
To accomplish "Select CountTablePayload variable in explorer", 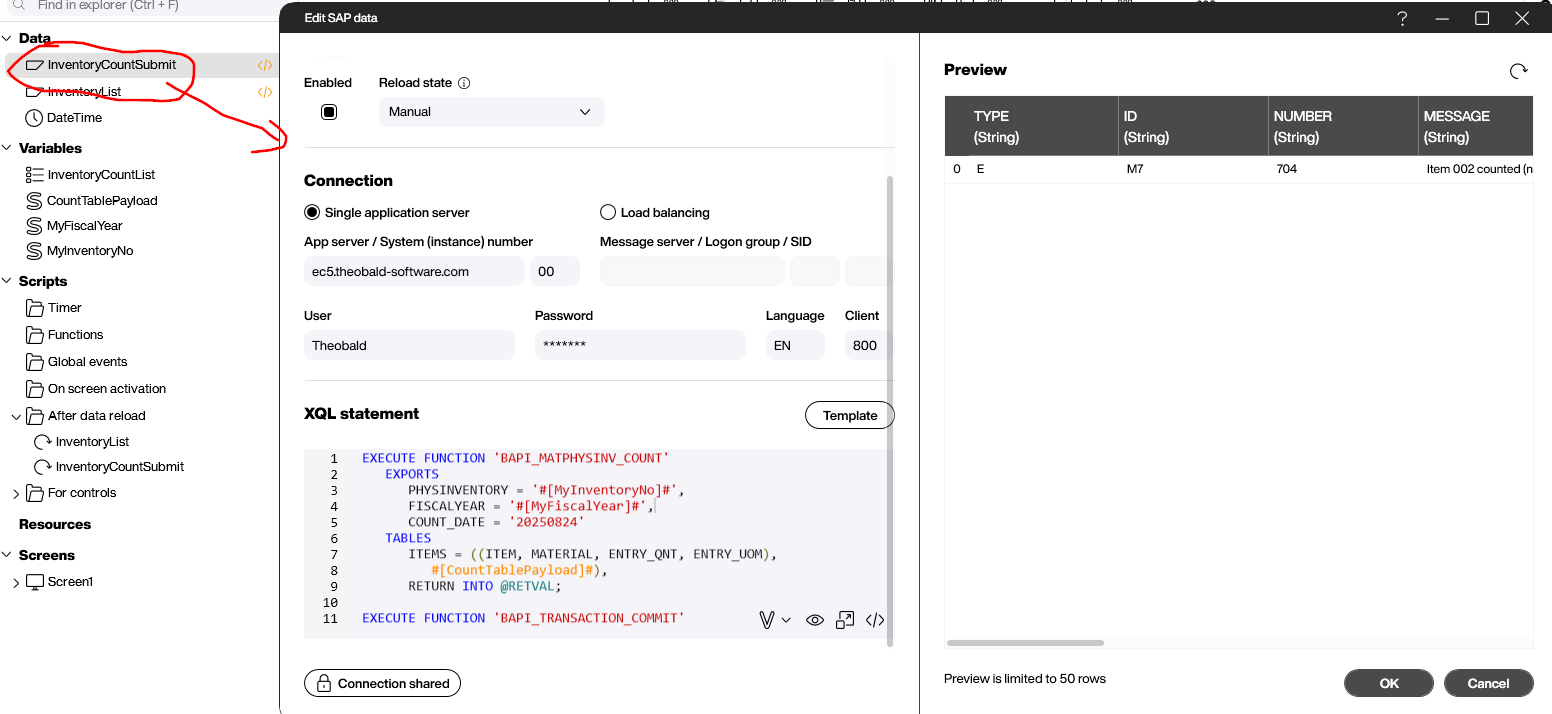I will pyautogui.click(x=102, y=201).
